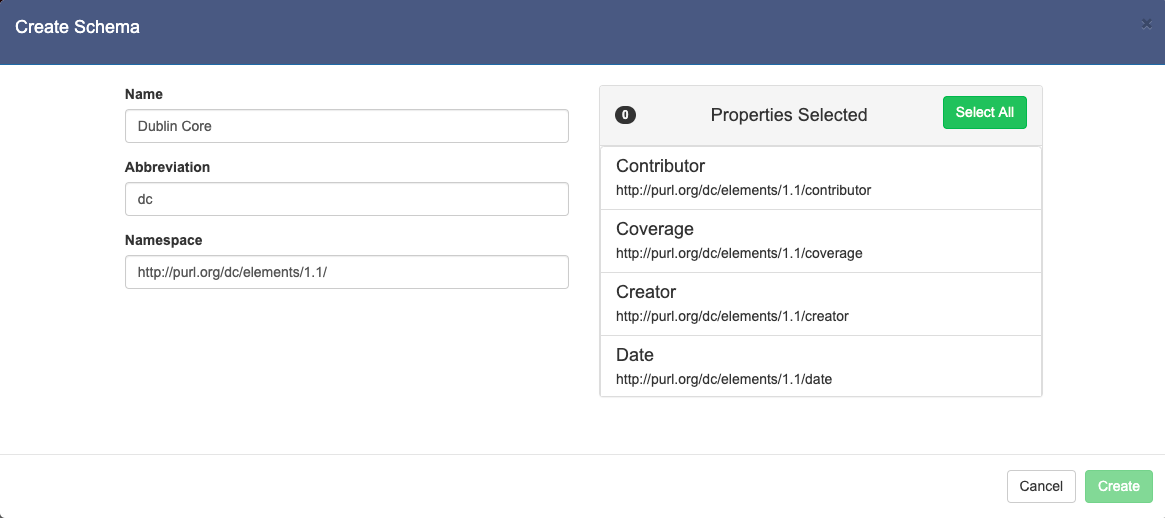Click the Abbreviation field label
Image resolution: width=1165 pixels, height=518 pixels.
pos(167,167)
